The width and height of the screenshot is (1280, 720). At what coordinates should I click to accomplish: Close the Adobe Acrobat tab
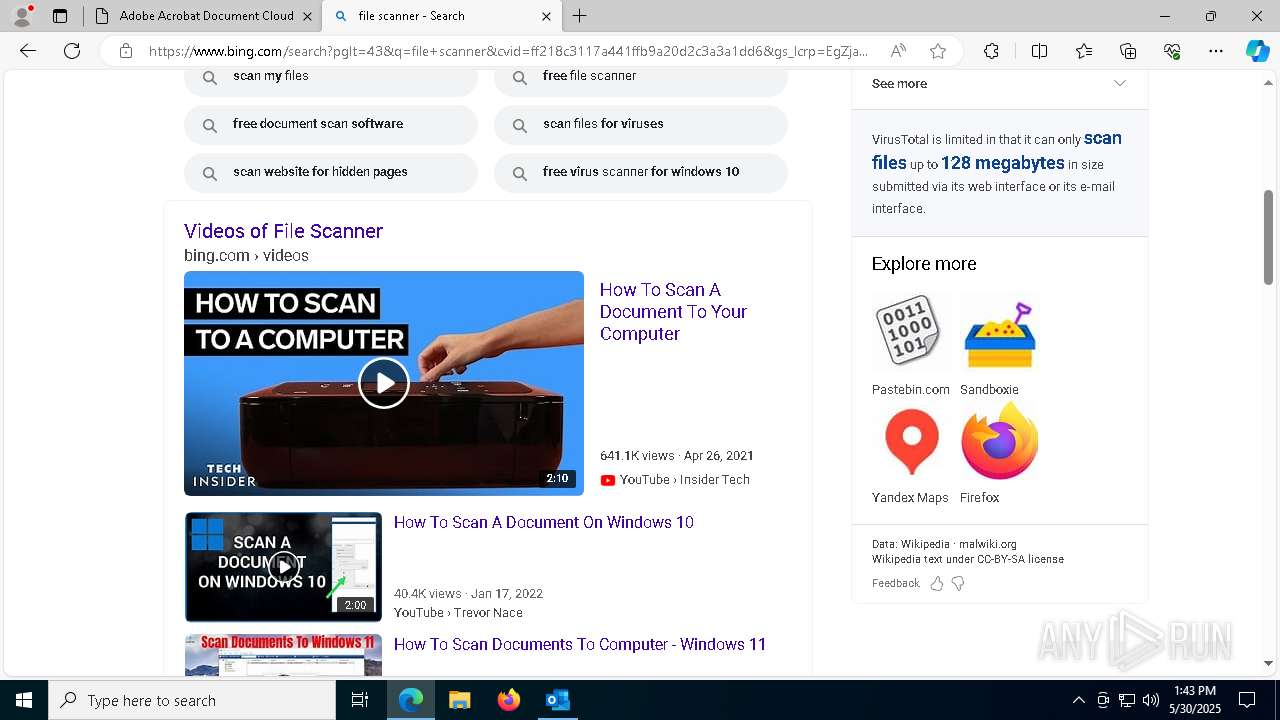coord(307,16)
